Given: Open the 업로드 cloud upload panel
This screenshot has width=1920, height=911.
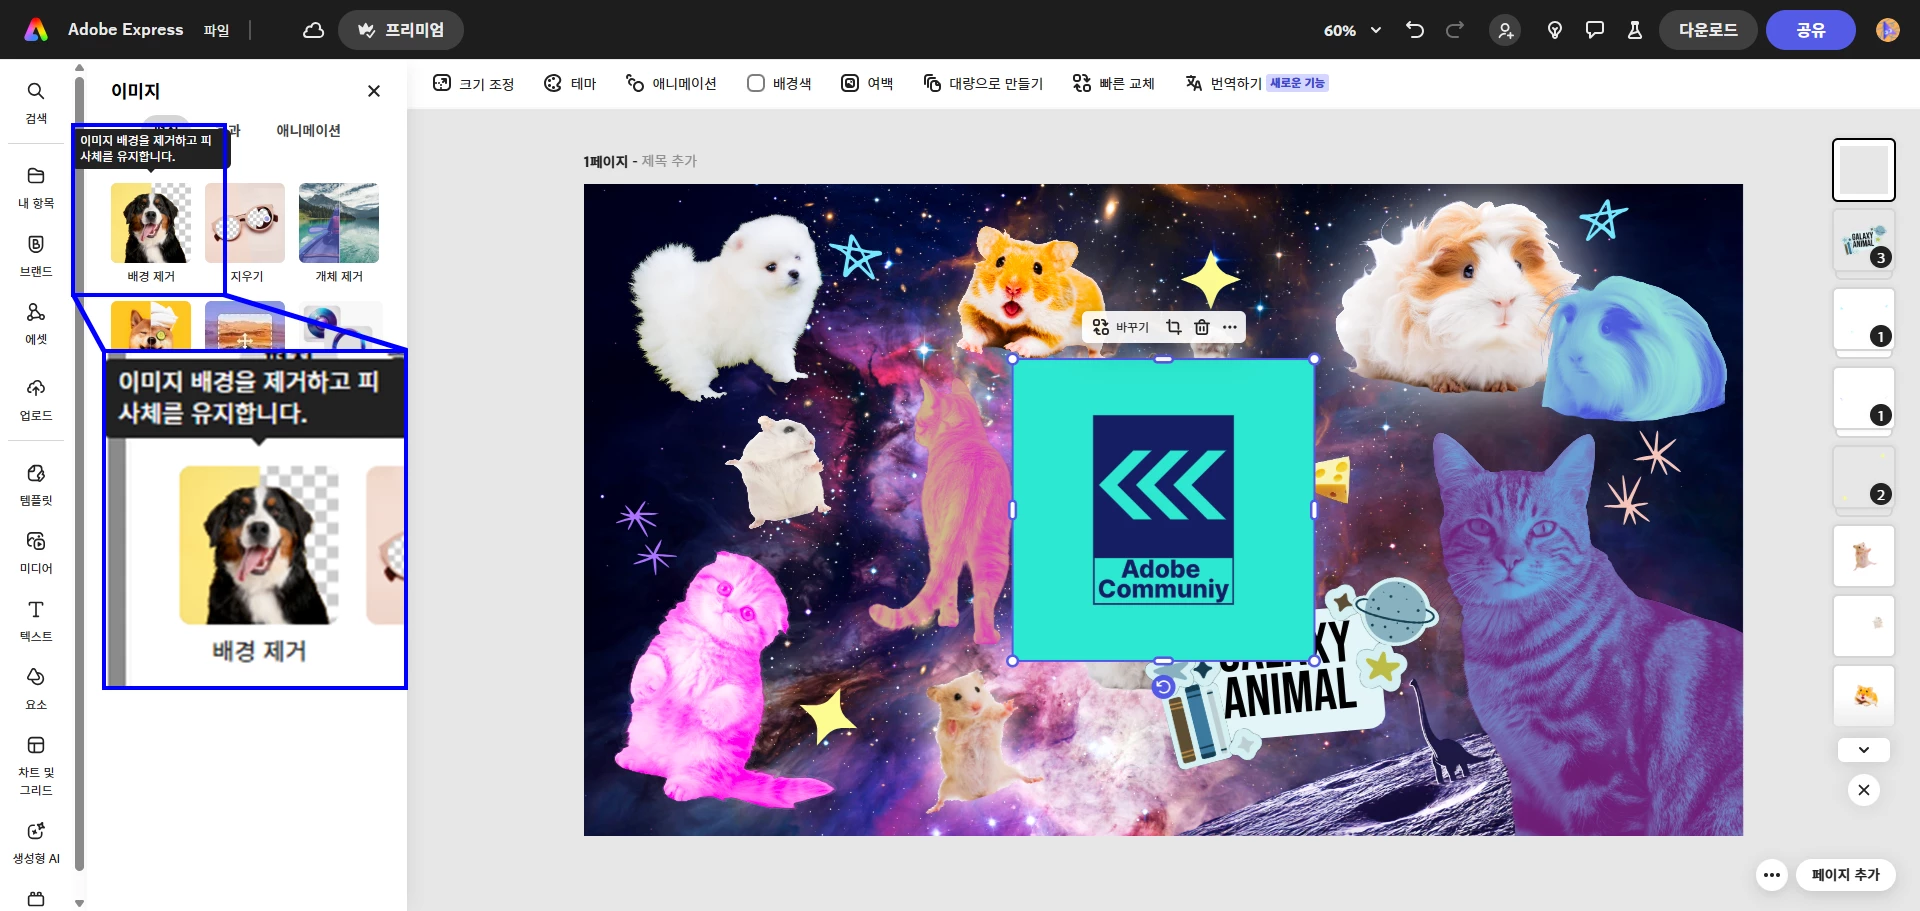Looking at the screenshot, I should point(36,399).
